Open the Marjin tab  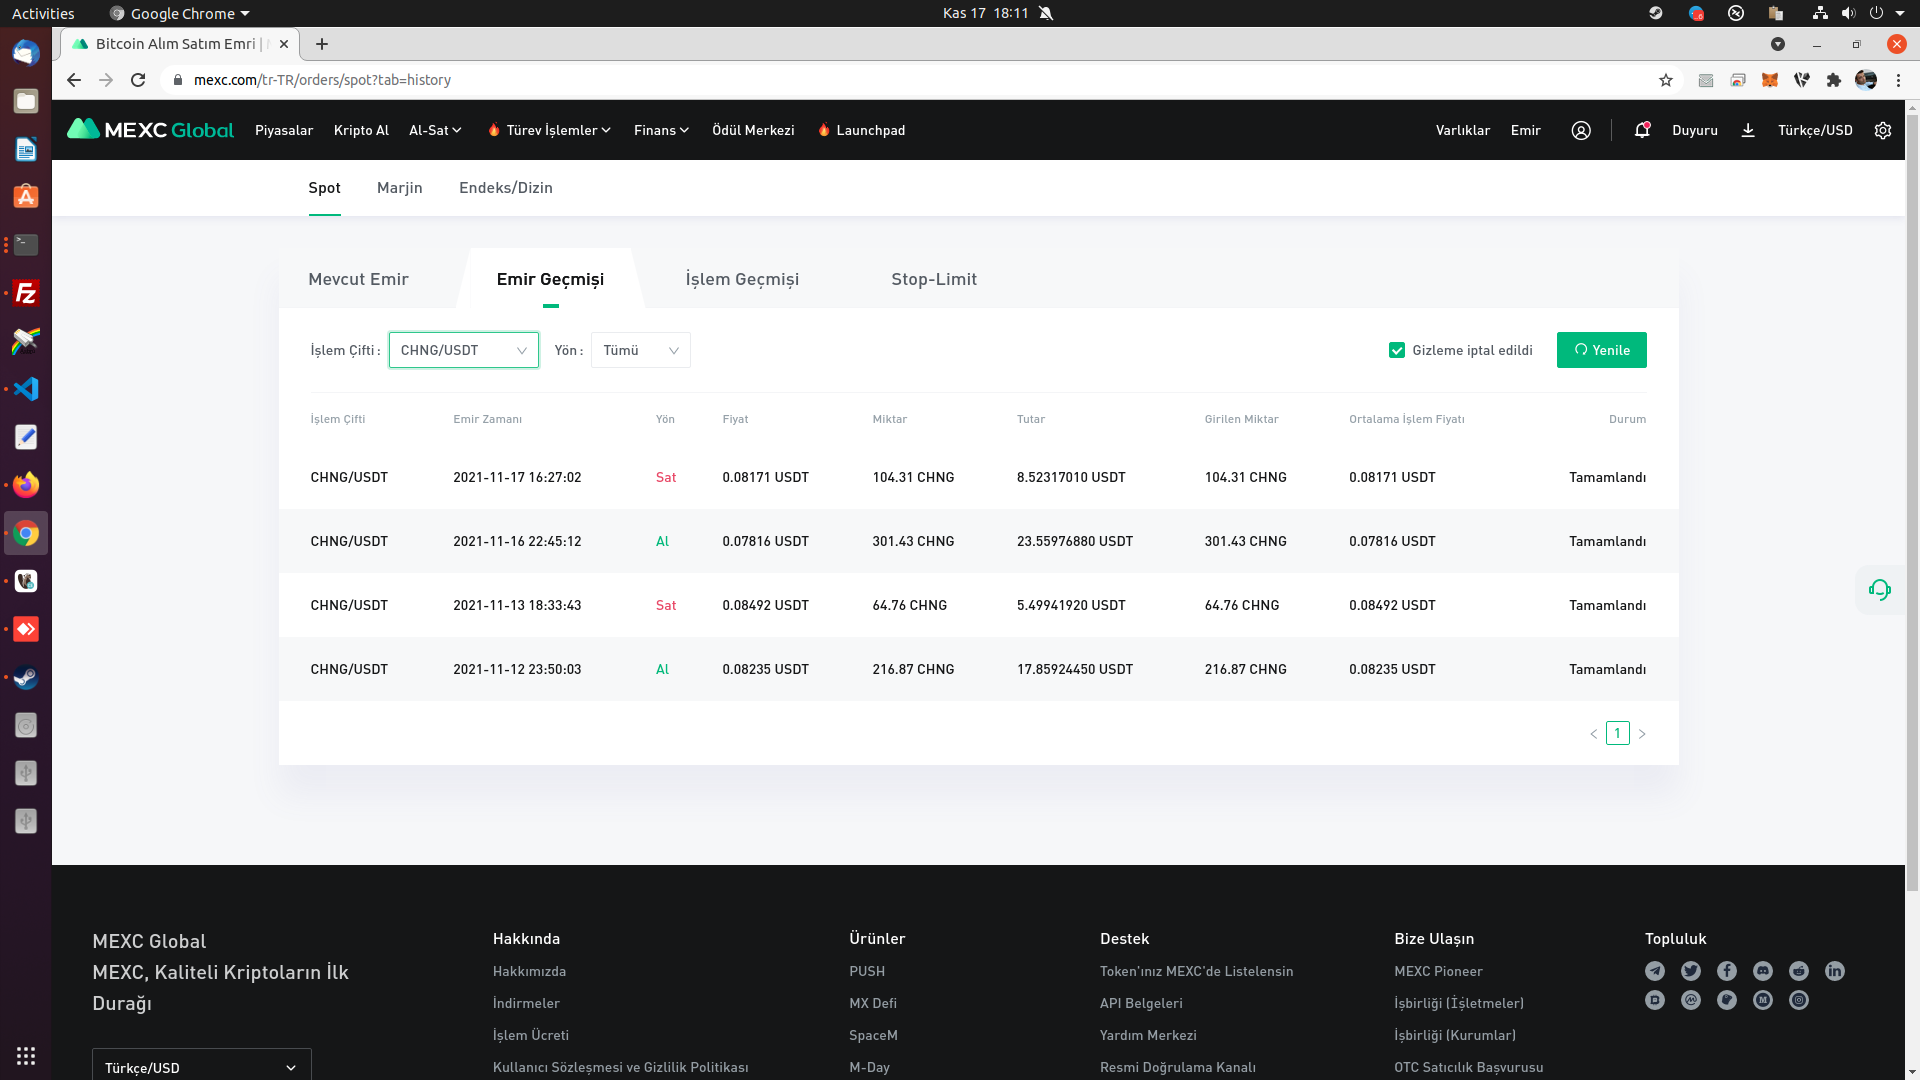click(399, 188)
